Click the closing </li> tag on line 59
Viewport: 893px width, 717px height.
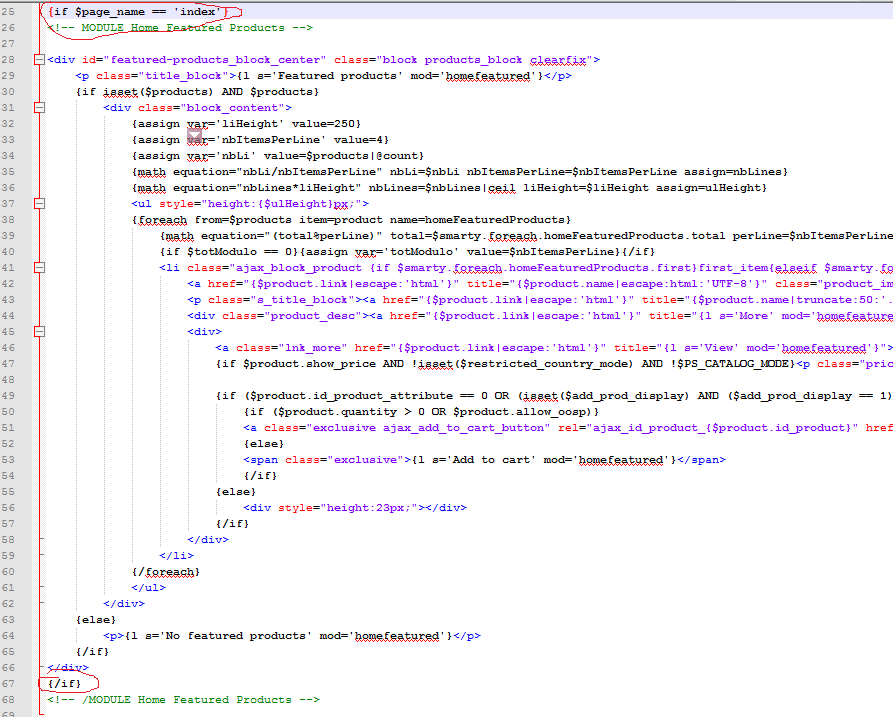point(177,555)
